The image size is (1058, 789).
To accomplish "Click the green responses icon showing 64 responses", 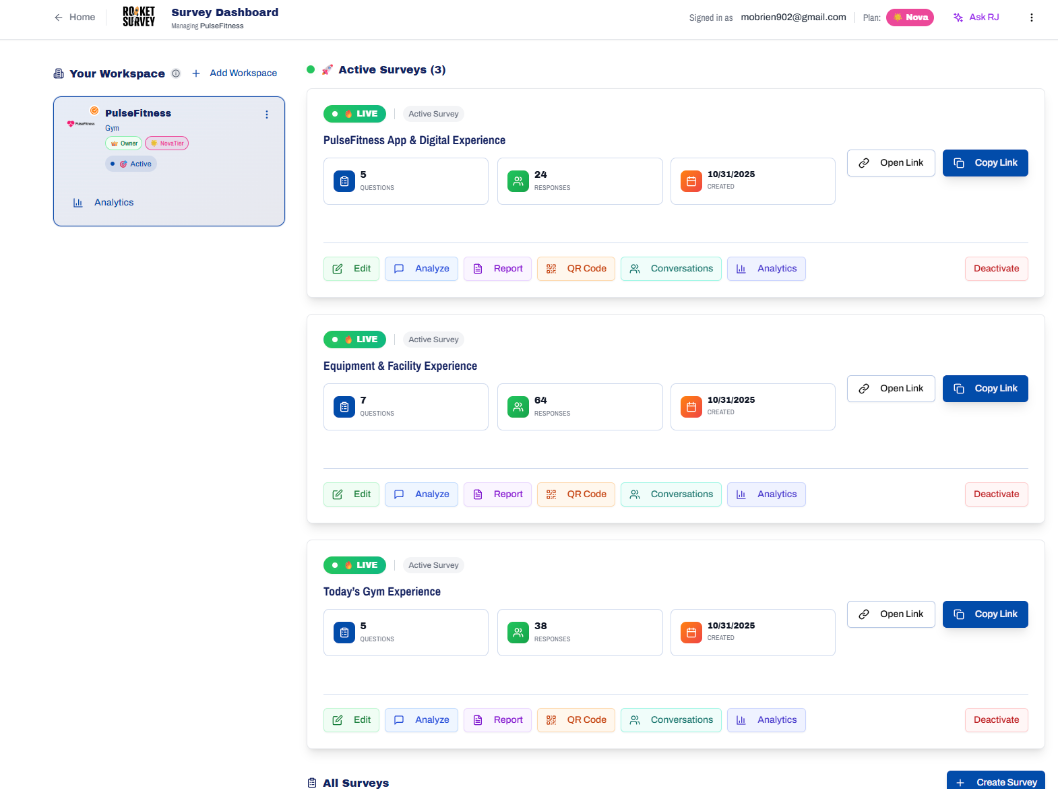I will pyautogui.click(x=518, y=406).
